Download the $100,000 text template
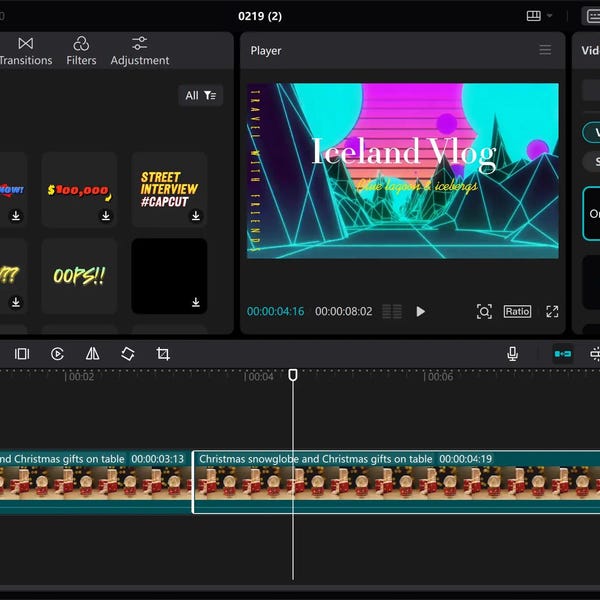Image resolution: width=600 pixels, height=600 pixels. [x=106, y=216]
